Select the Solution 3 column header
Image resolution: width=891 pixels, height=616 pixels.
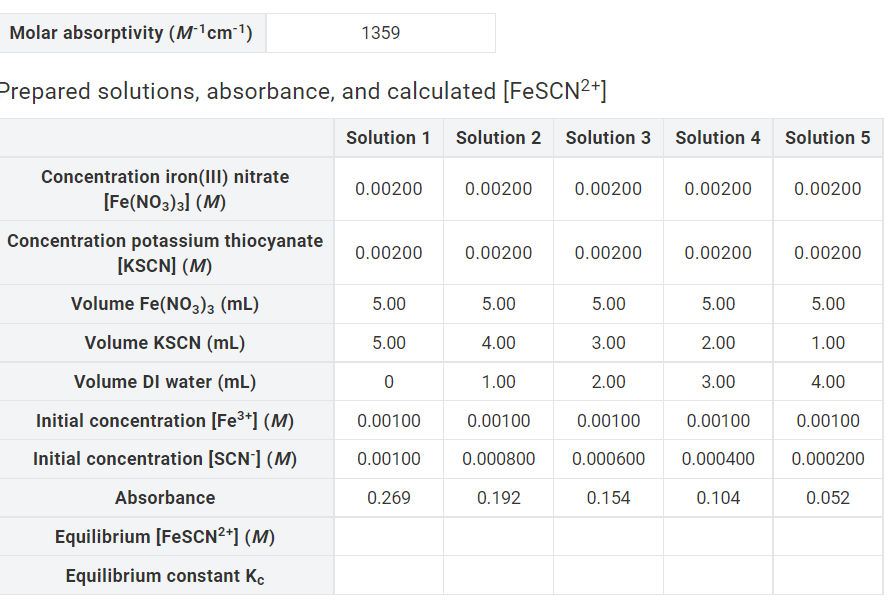click(607, 137)
